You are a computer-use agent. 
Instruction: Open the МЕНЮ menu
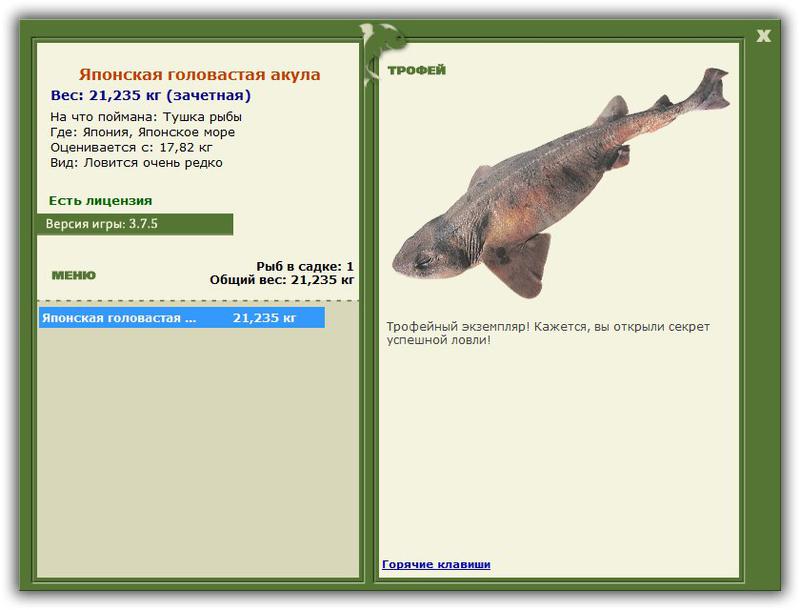(73, 275)
